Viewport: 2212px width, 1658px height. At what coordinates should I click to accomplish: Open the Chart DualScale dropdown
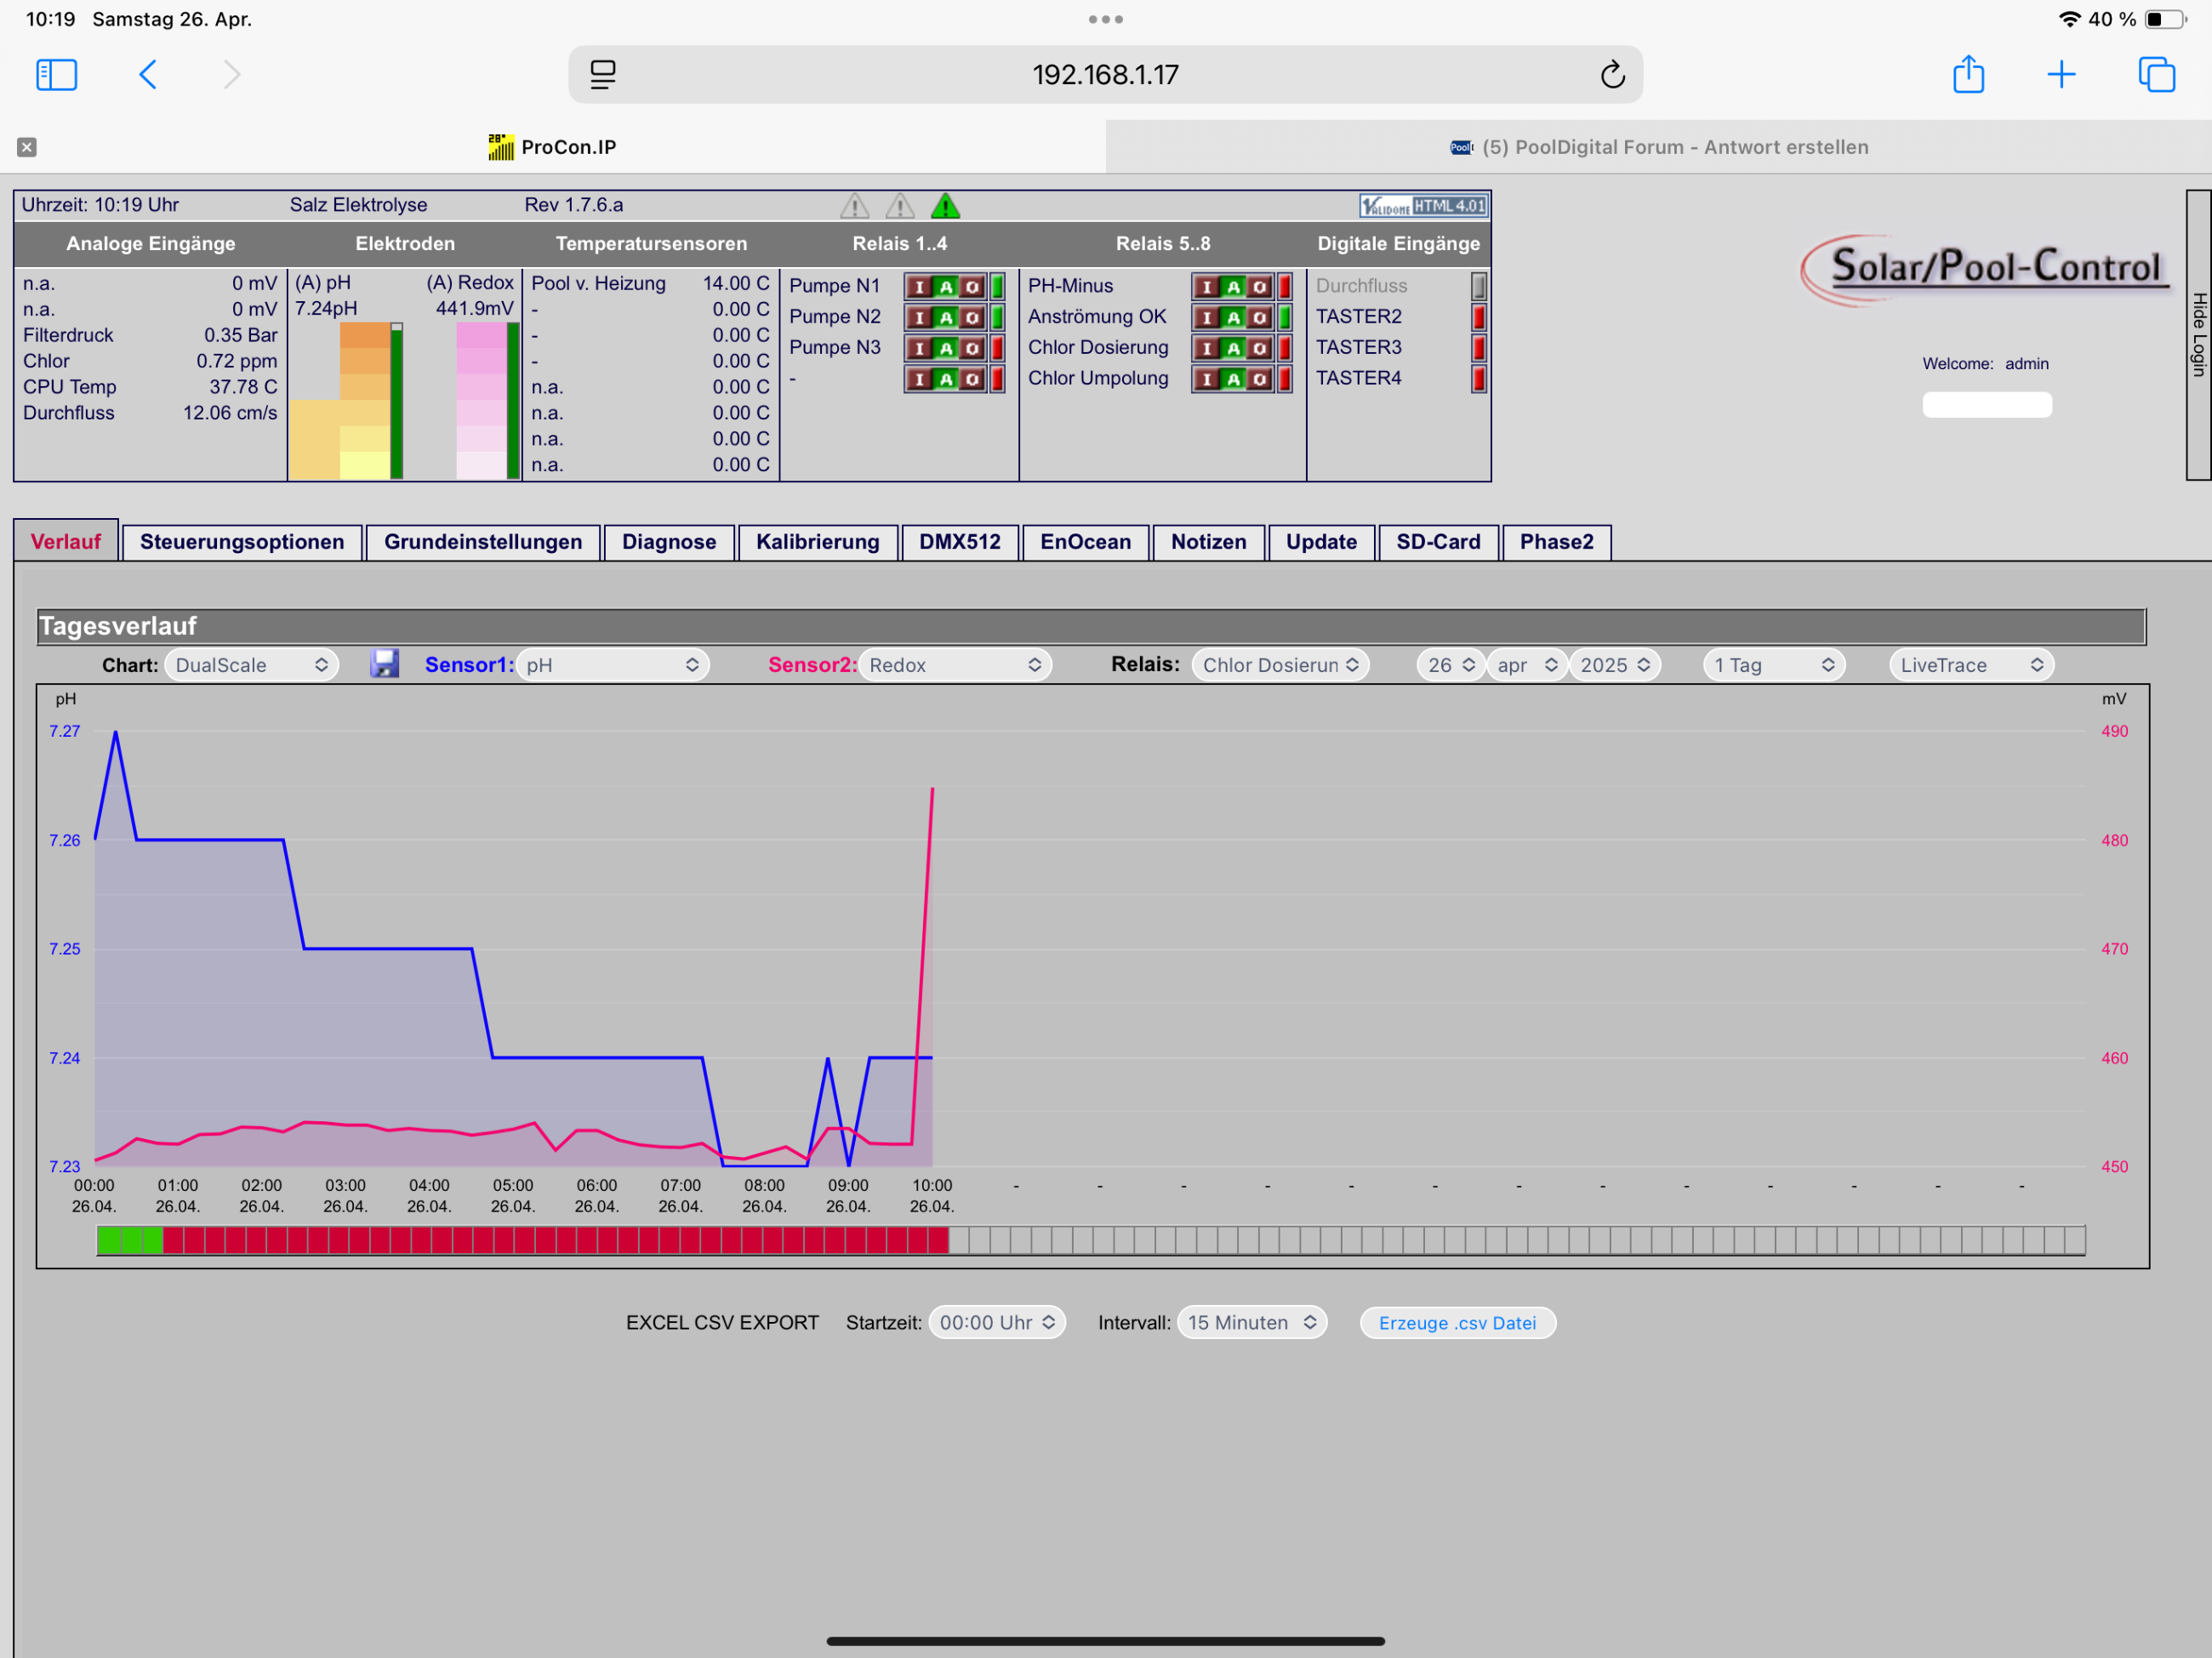pos(251,665)
